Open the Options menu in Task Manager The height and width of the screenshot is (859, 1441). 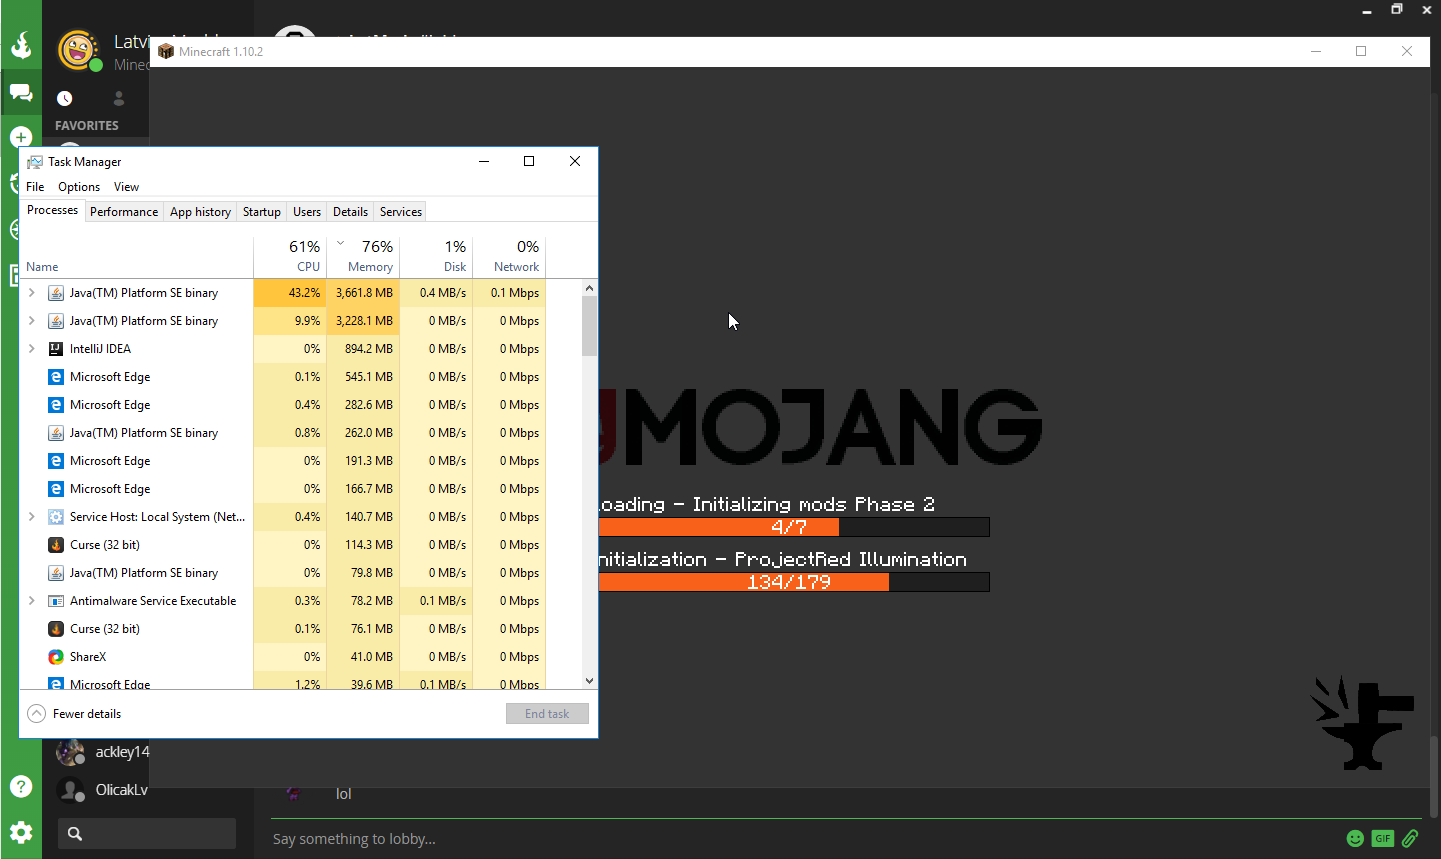click(79, 187)
